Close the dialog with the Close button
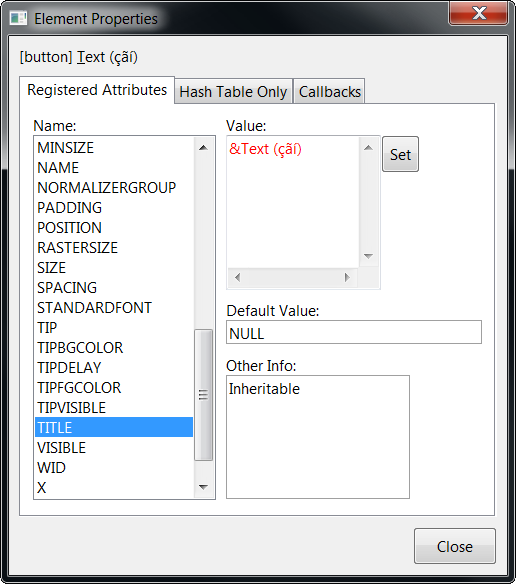This screenshot has width=516, height=584. coord(455,547)
